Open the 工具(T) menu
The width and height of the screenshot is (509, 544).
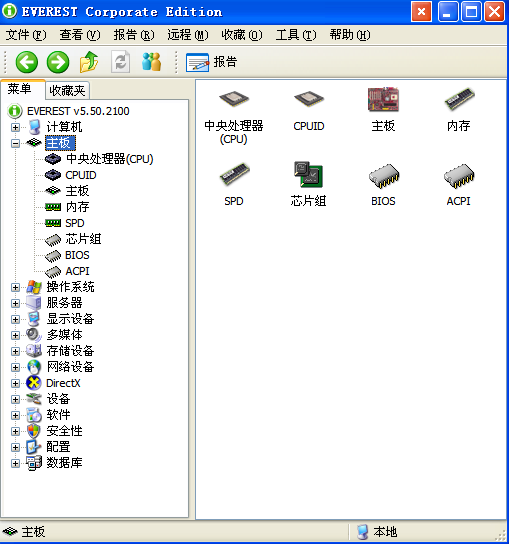click(296, 35)
